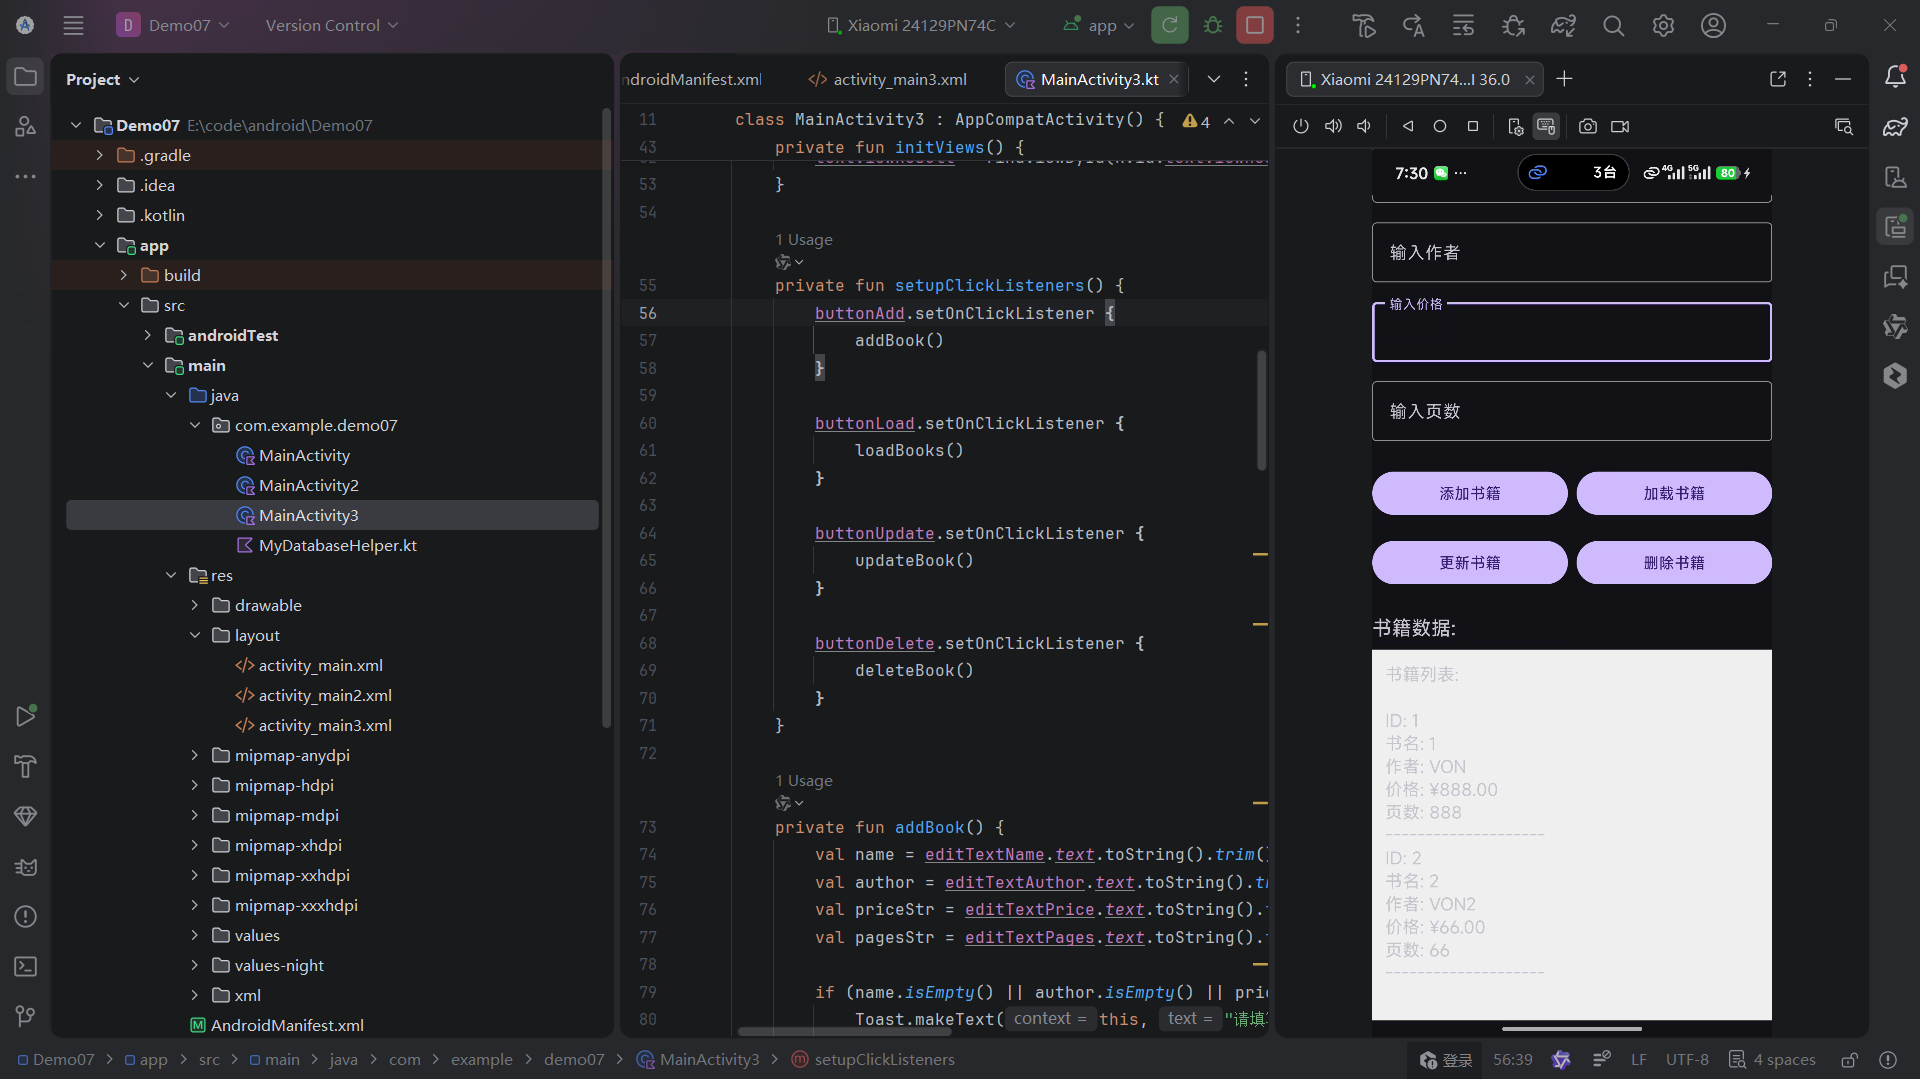Open Logcat tool window

26,866
